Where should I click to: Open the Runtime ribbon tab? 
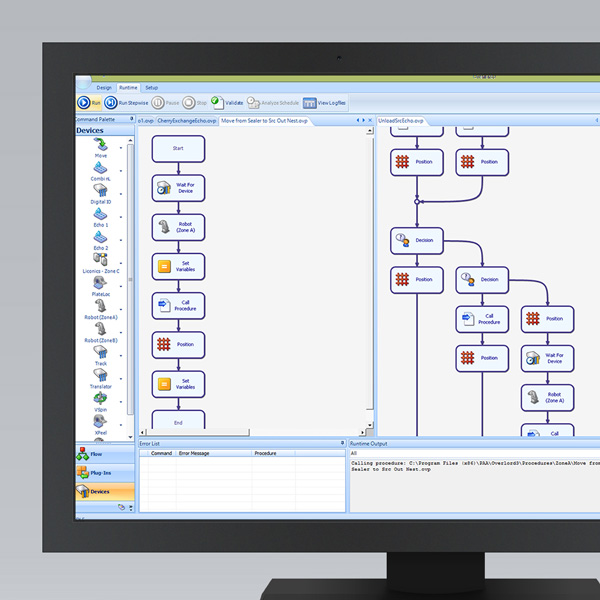point(128,88)
